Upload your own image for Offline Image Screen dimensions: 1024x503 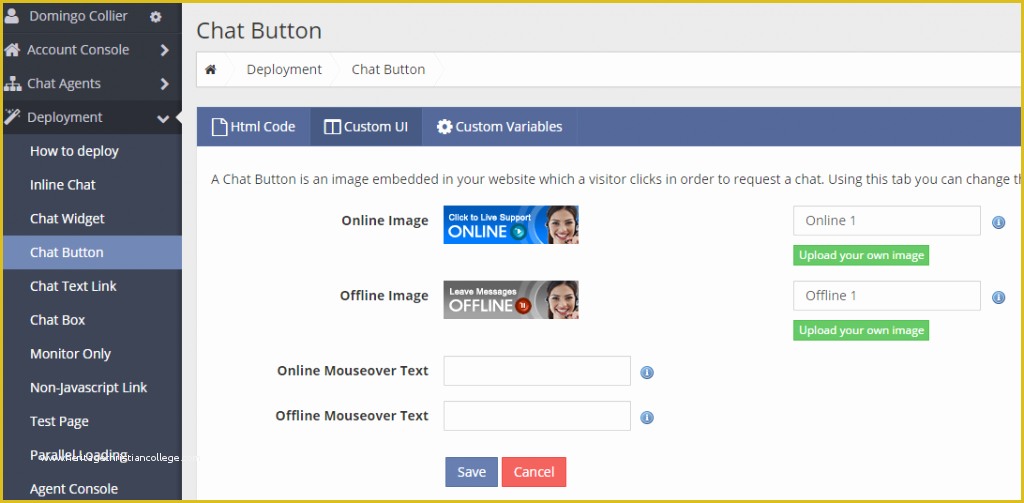(x=861, y=331)
